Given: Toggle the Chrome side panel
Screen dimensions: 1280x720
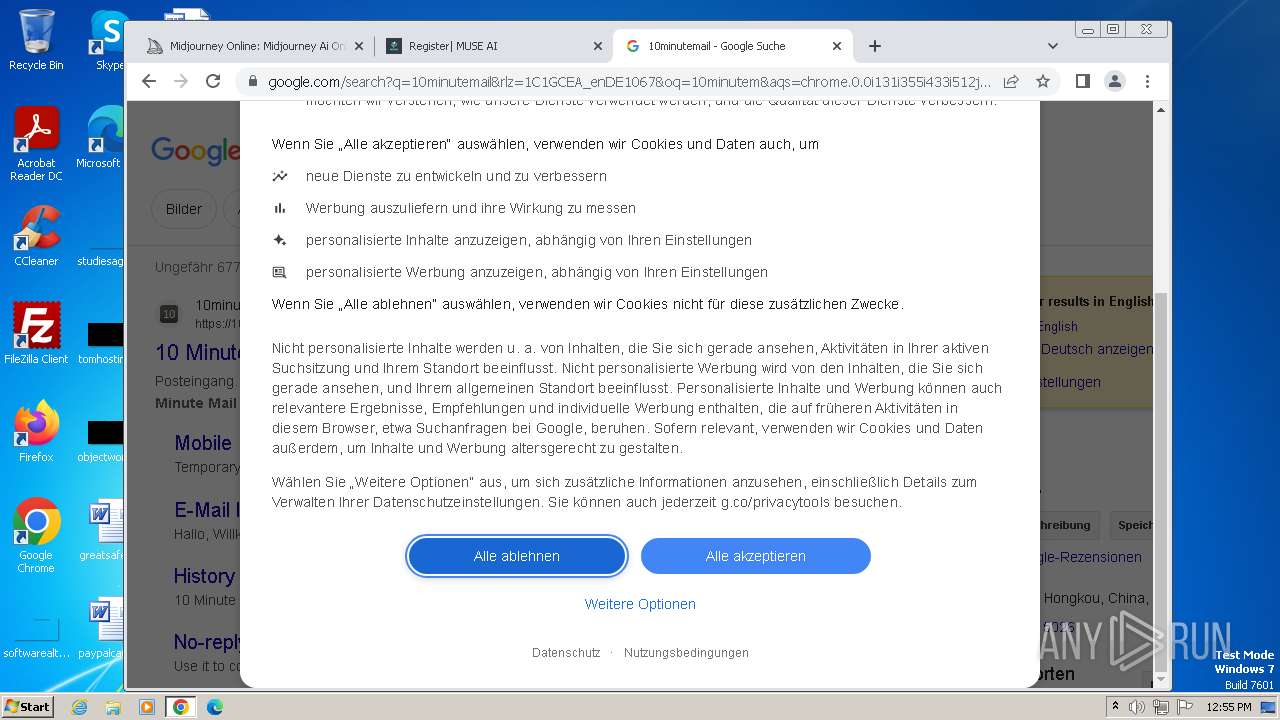Looking at the screenshot, I should pos(1083,81).
